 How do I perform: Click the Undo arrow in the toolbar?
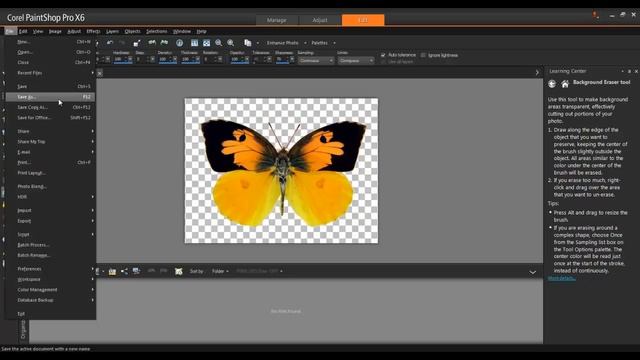tap(110, 42)
